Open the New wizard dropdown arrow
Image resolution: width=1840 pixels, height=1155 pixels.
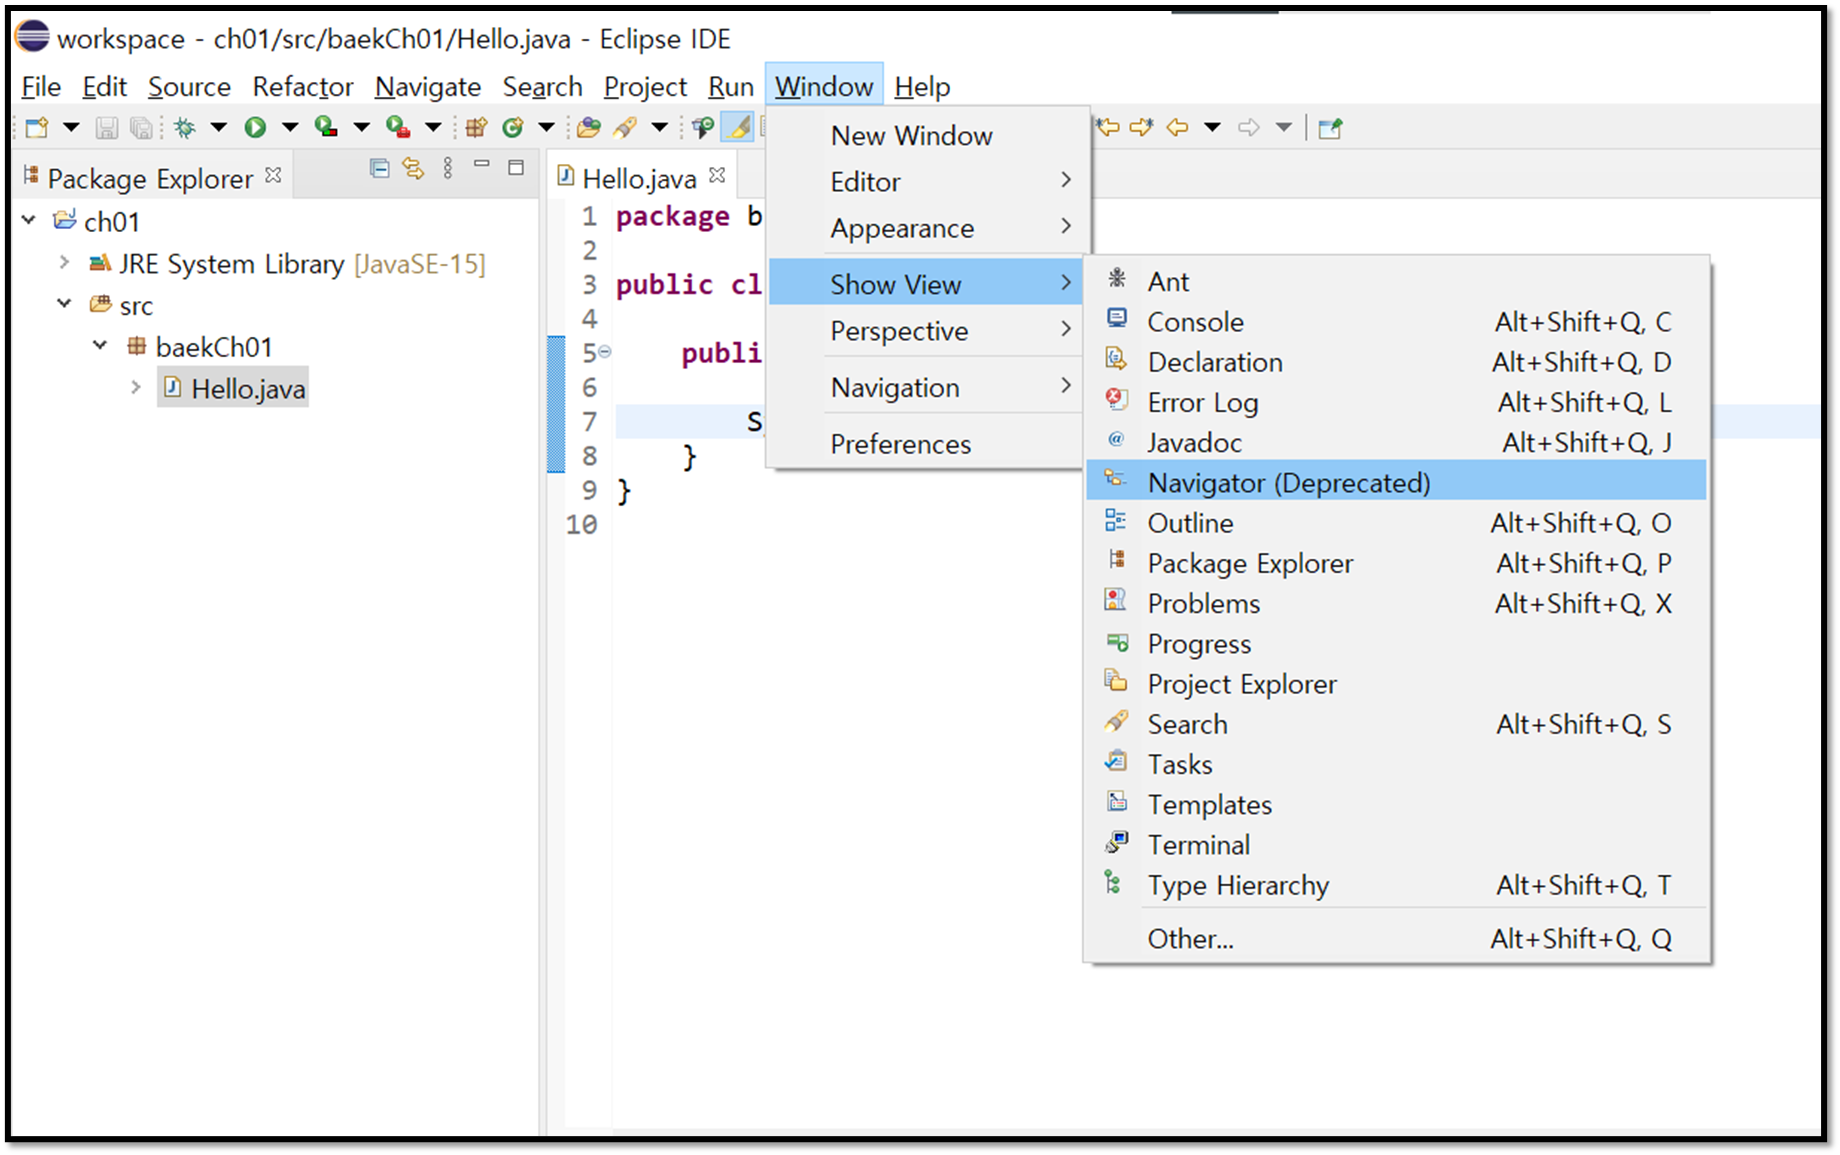[71, 127]
